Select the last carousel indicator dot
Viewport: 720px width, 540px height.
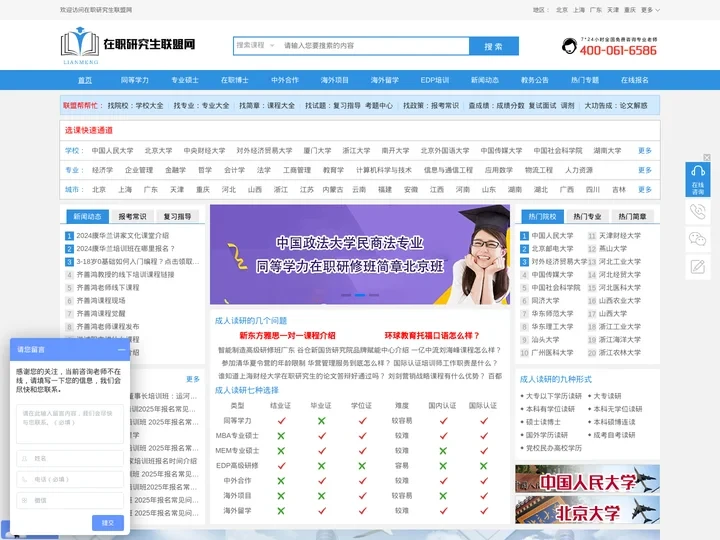374,295
